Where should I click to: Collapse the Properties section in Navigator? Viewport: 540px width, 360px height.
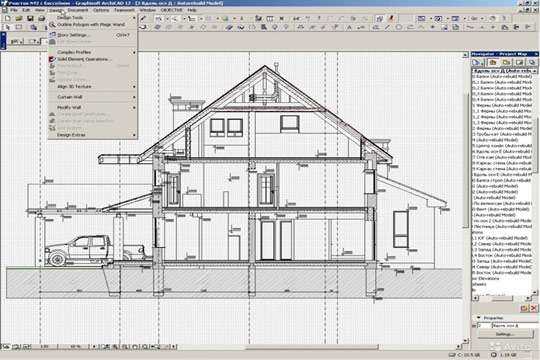click(x=479, y=317)
